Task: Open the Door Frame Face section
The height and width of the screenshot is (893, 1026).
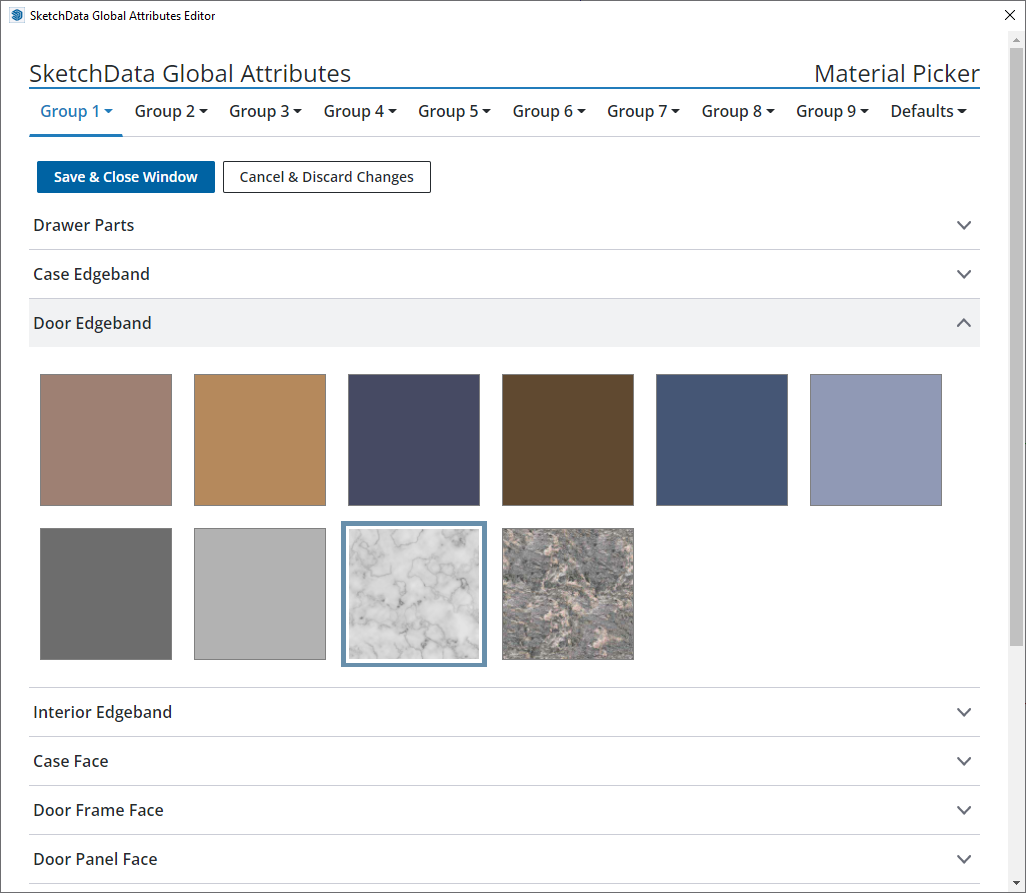Action: tap(504, 810)
